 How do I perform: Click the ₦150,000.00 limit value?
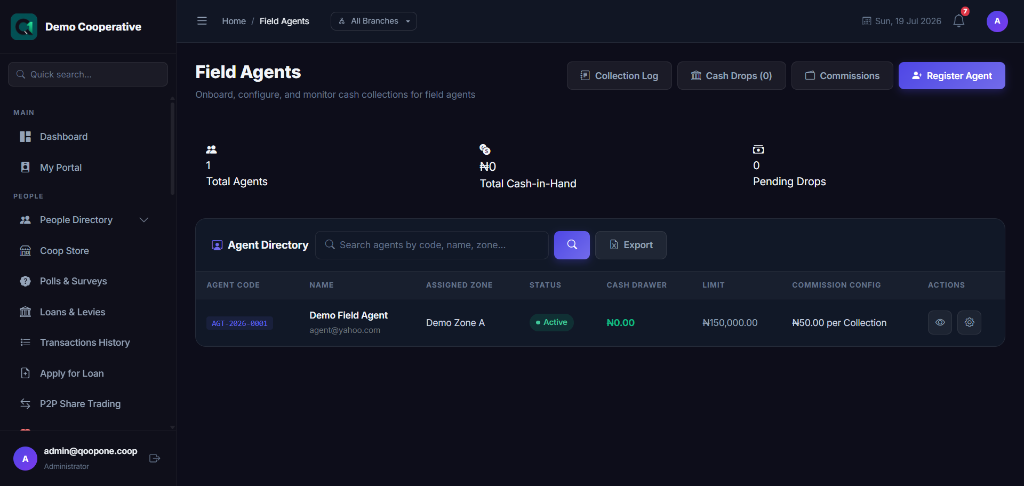pyautogui.click(x=730, y=323)
